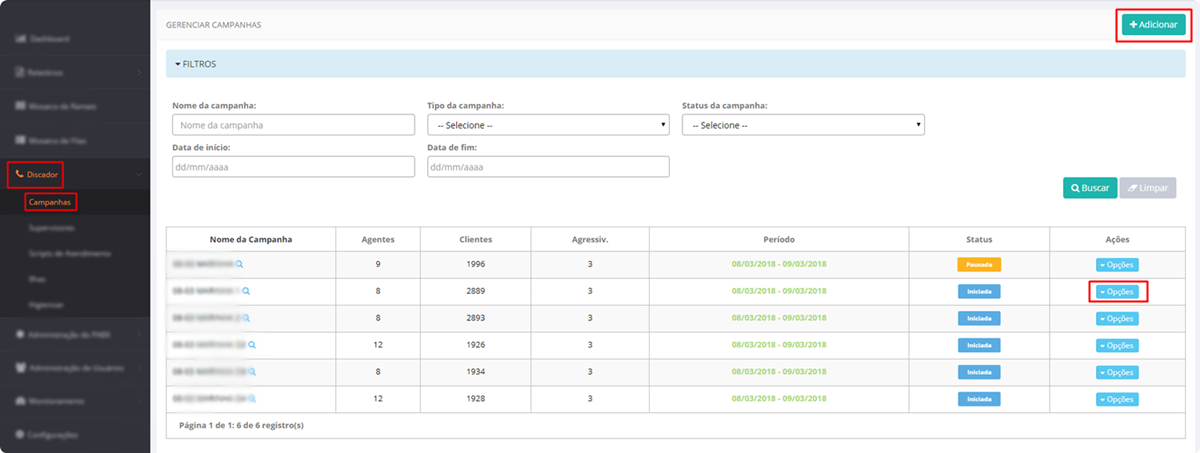Click the Data de início date field

pos(293,167)
